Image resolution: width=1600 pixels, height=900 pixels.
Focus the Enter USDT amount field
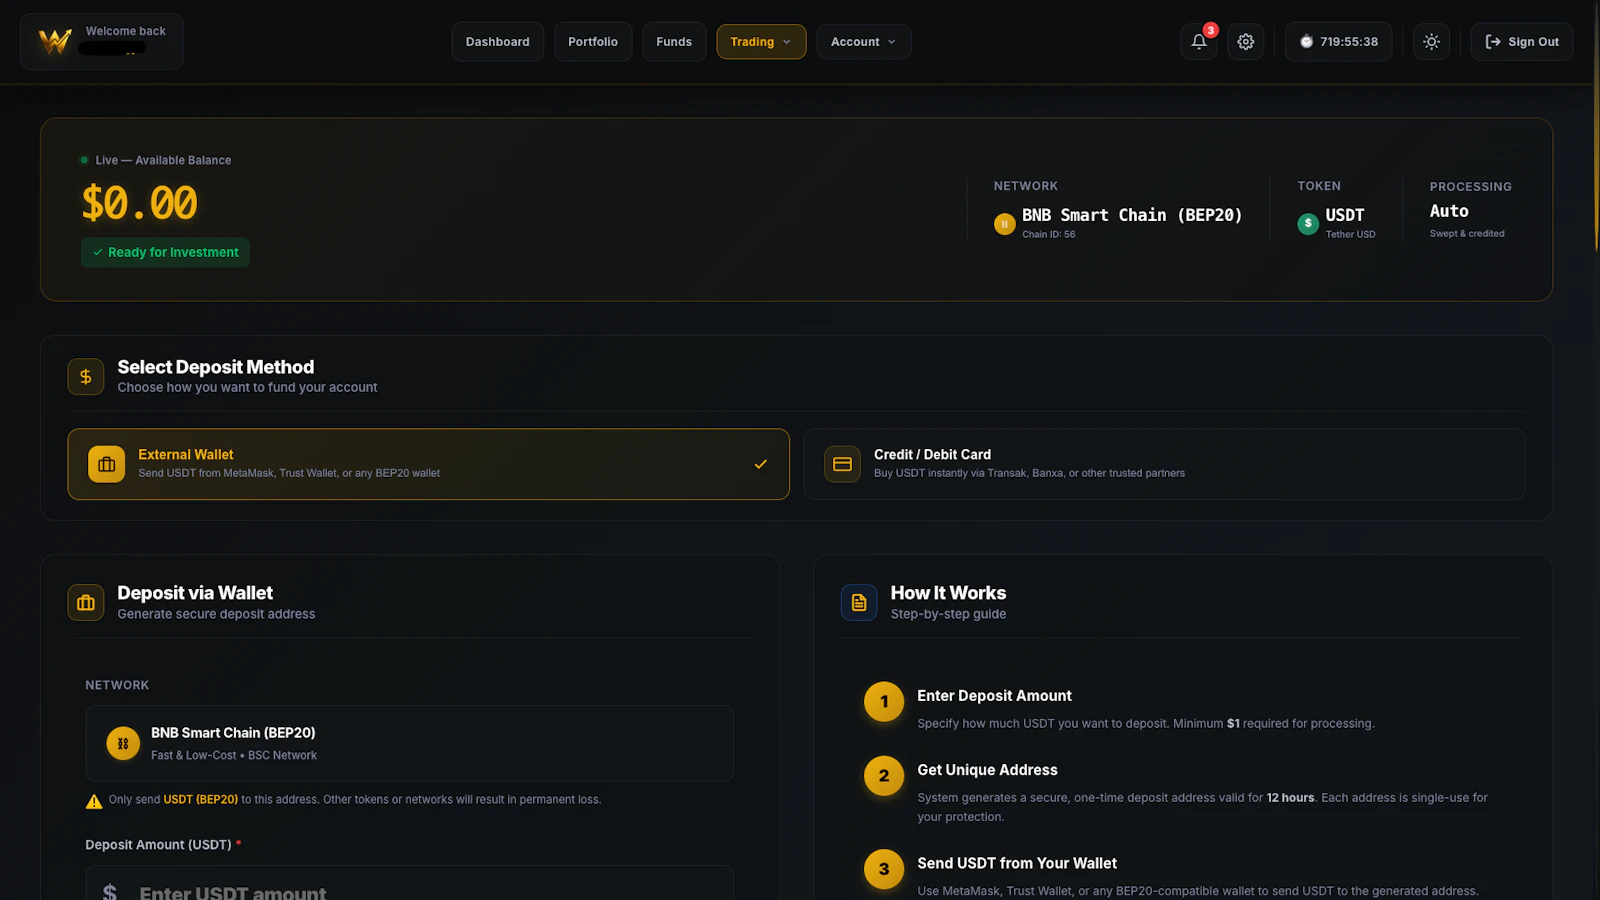(410, 884)
